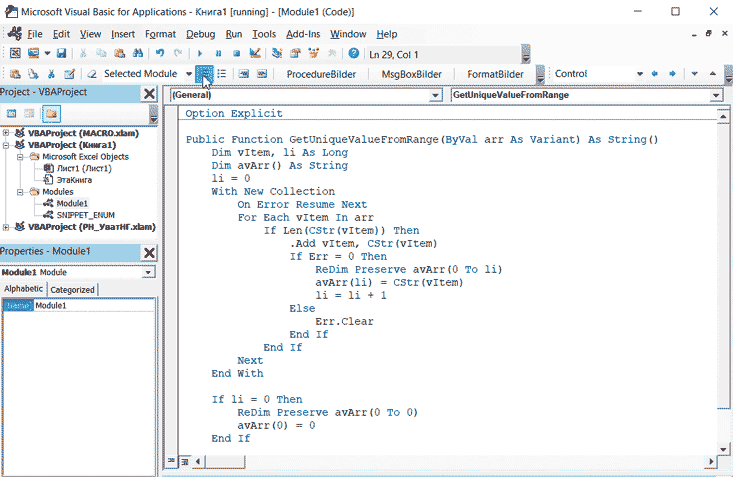Open the Control combo box dropdown
This screenshot has height=477, width=733.
640,74
